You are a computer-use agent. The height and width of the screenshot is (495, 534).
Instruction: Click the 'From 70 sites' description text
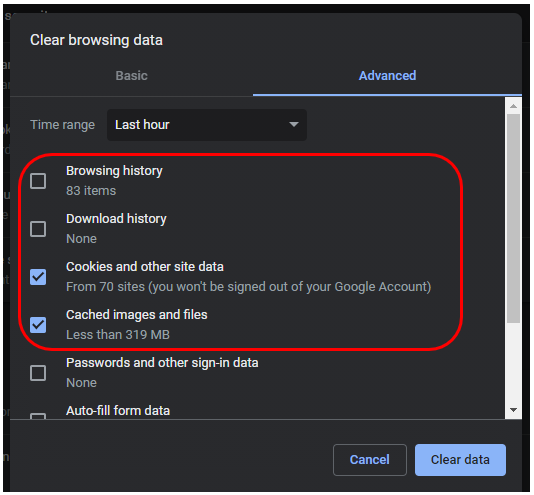tap(249, 287)
